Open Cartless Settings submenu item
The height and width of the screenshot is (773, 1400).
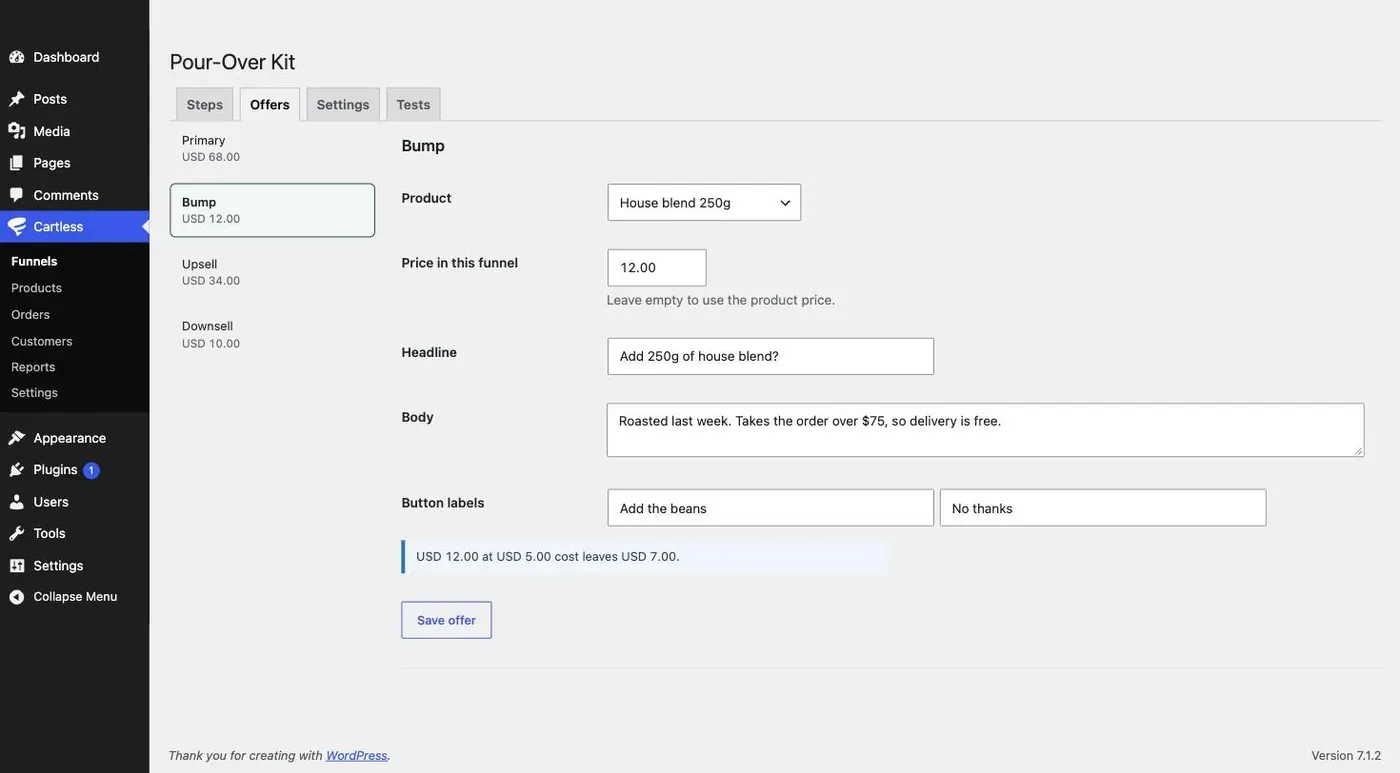tap(34, 393)
